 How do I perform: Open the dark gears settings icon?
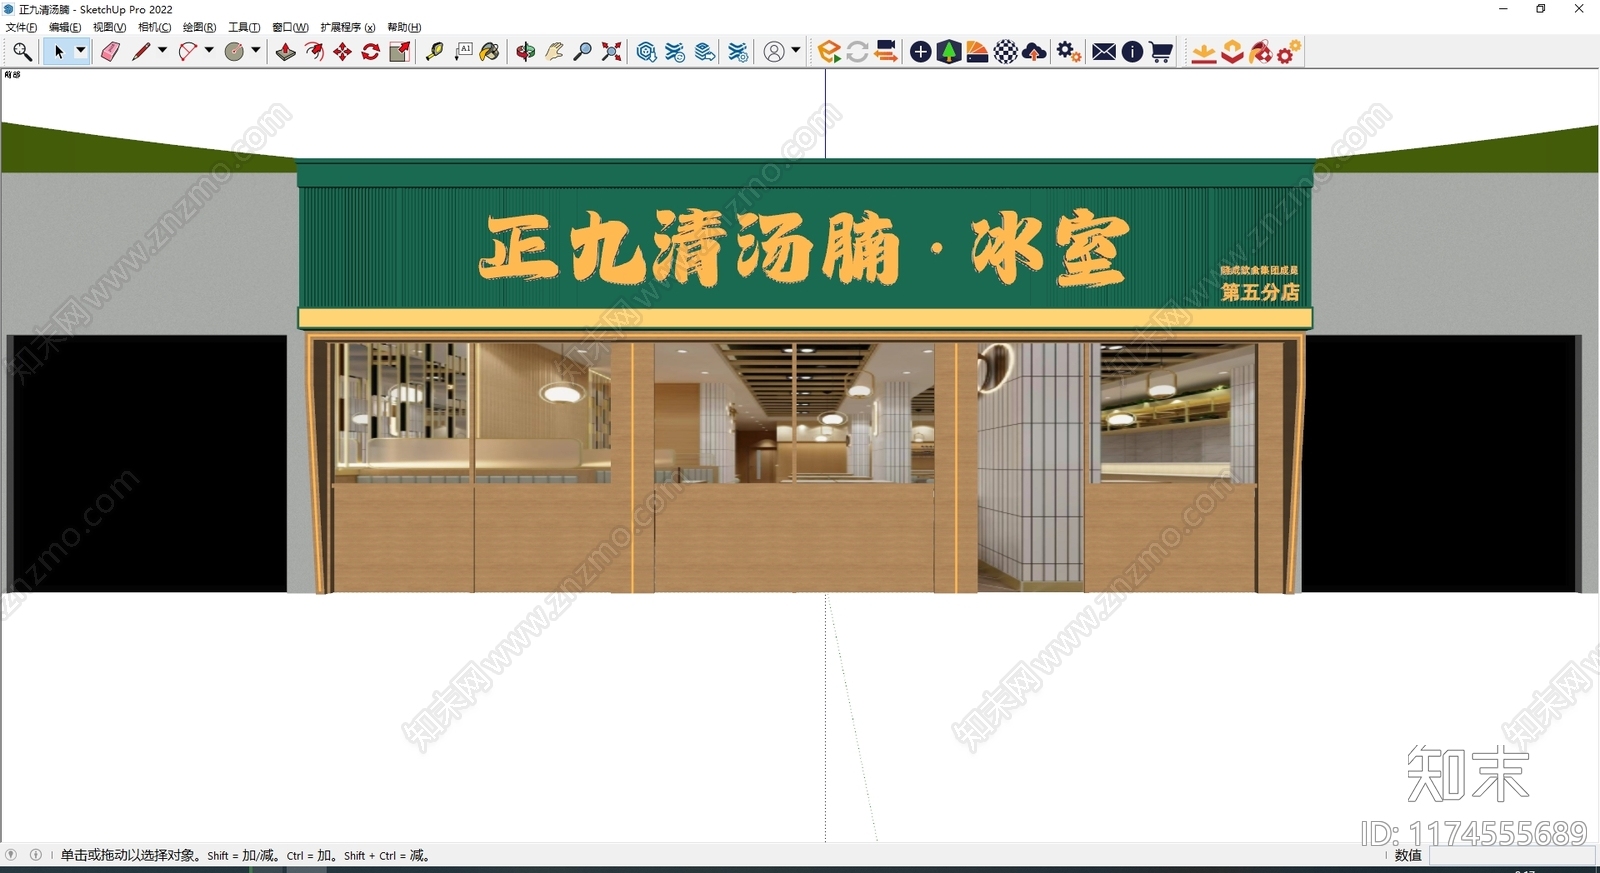point(1069,52)
